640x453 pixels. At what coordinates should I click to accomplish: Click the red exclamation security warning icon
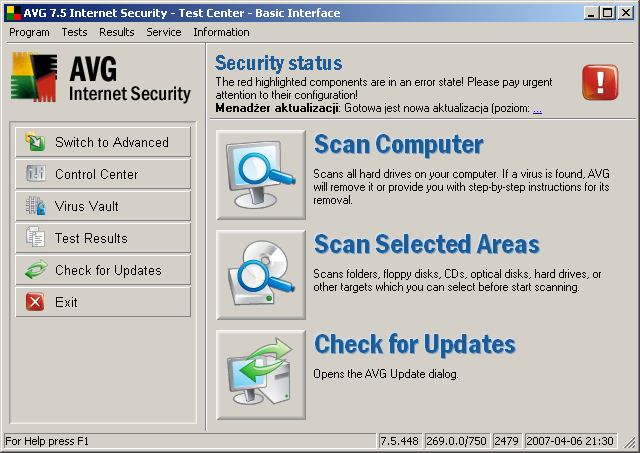[x=600, y=82]
